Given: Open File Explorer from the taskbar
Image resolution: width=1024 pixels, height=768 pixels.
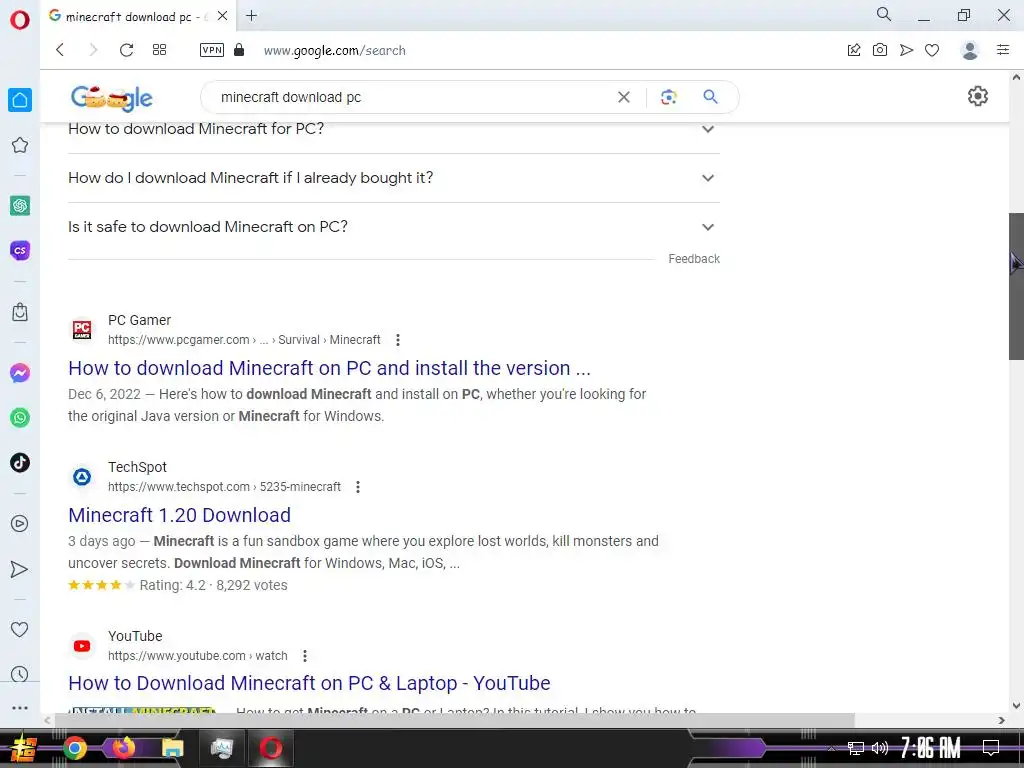Looking at the screenshot, I should click(172, 748).
